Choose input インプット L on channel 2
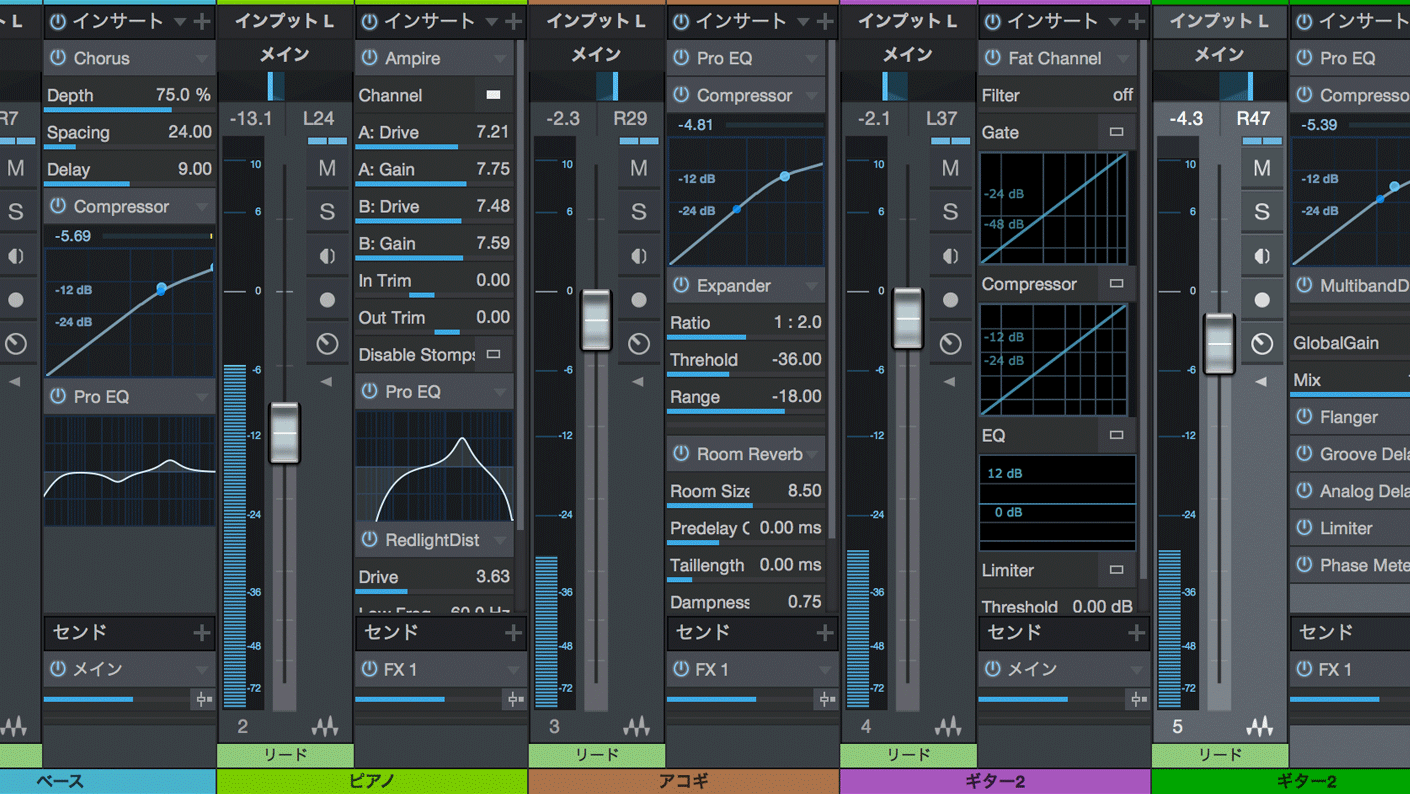 tap(285, 21)
